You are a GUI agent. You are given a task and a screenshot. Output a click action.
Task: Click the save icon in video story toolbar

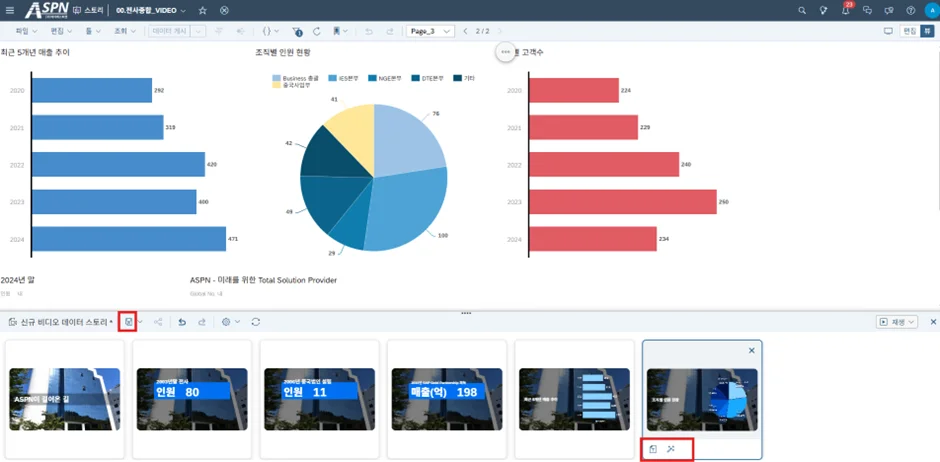(128, 322)
